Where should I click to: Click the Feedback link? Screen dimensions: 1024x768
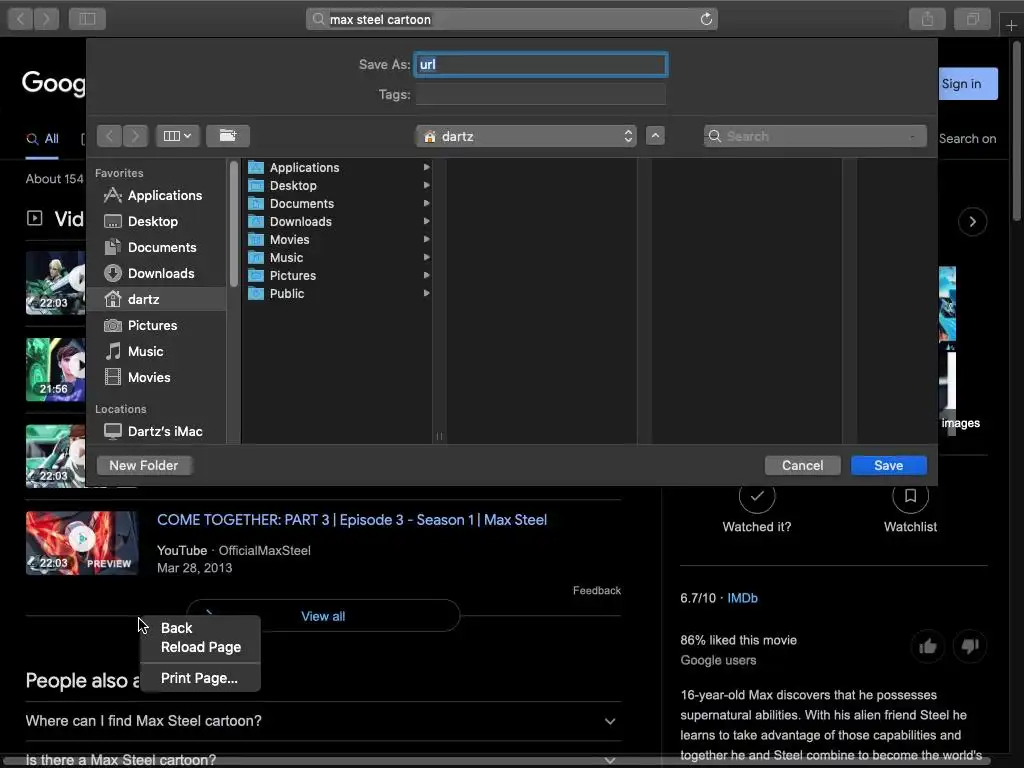pyautogui.click(x=597, y=590)
